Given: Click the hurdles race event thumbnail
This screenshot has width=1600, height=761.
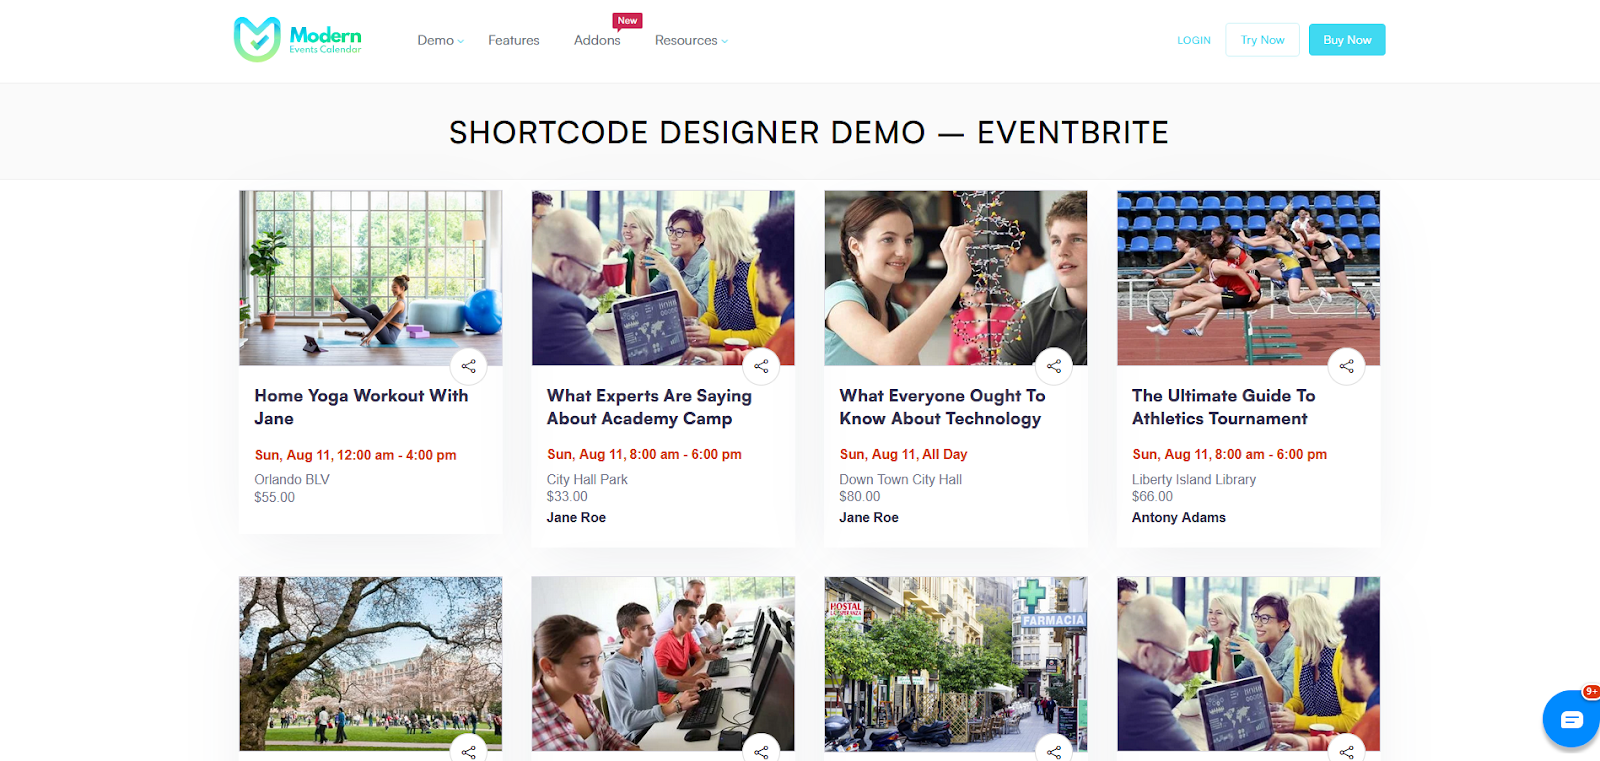Looking at the screenshot, I should pos(1248,278).
